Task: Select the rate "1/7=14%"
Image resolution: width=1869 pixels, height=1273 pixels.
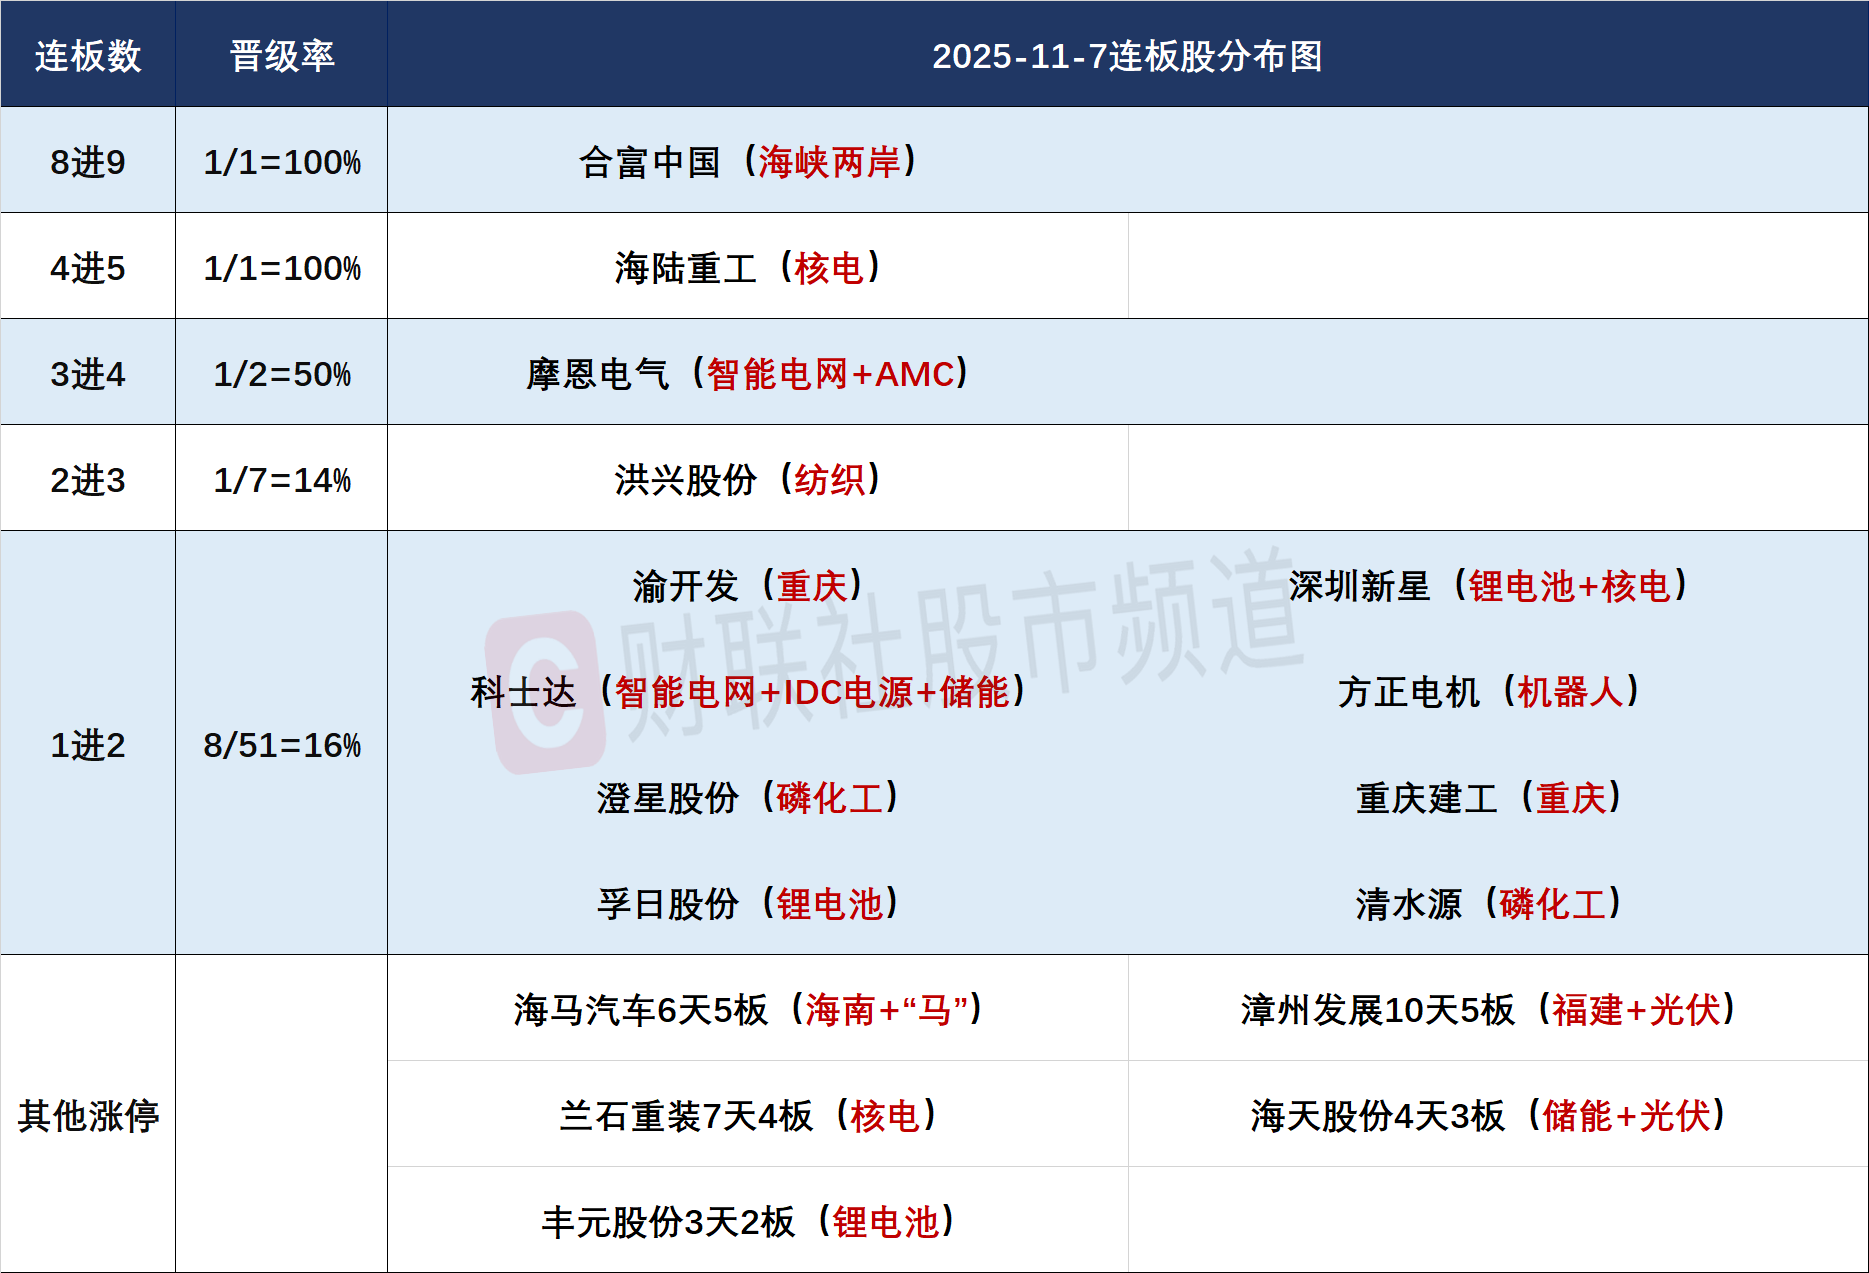Action: [282, 479]
